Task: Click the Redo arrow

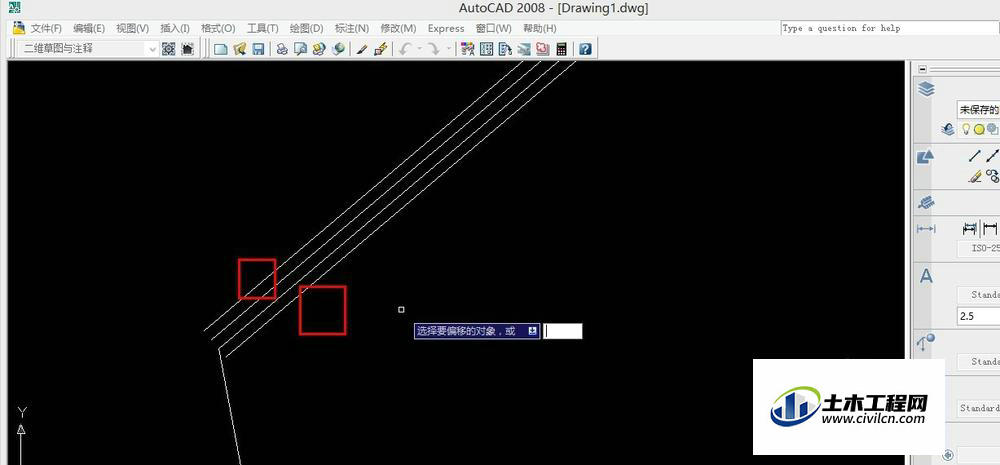Action: coord(433,48)
